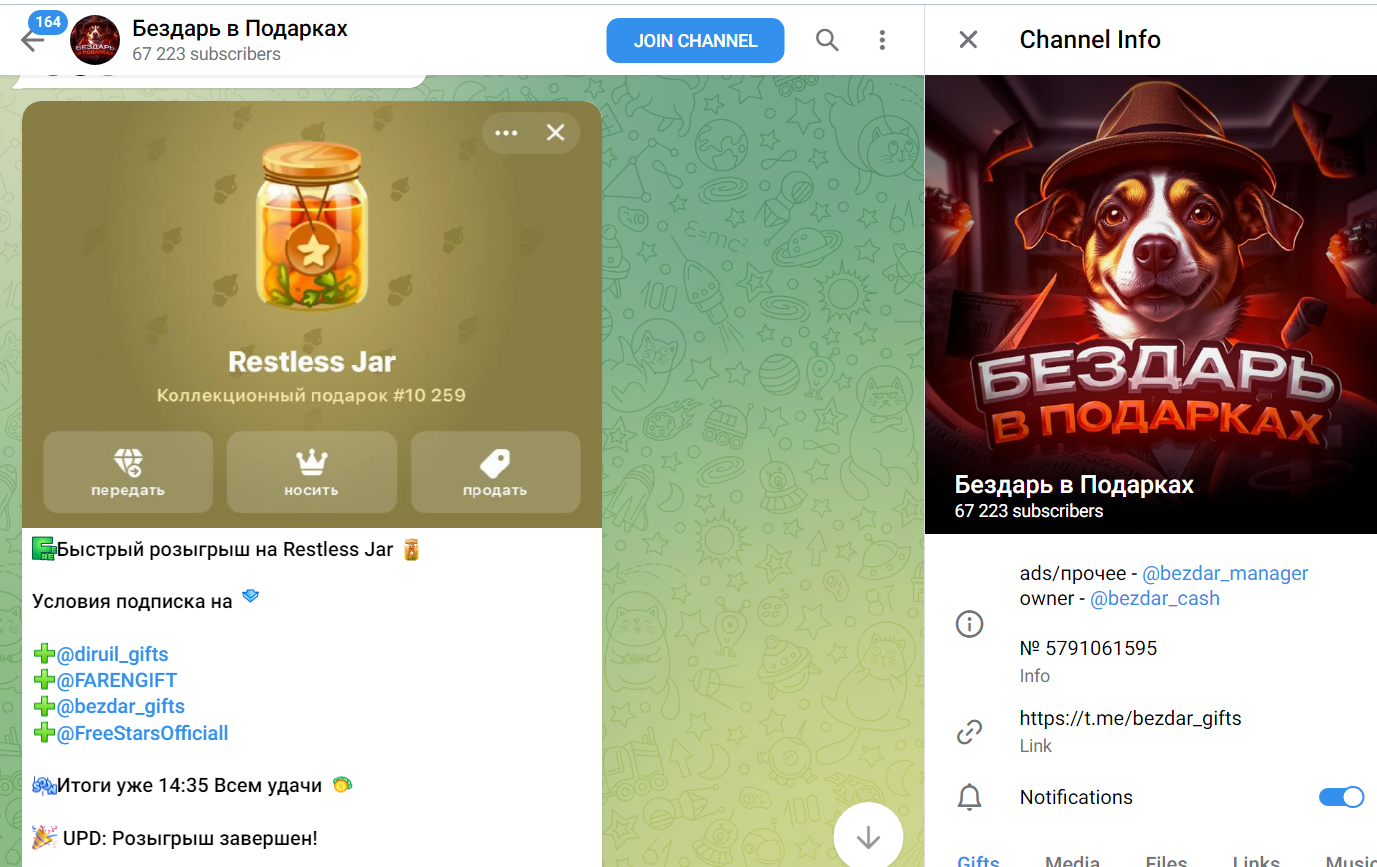1377x867 pixels.
Task: Open the https://t.me/bezdar_gifts channel link
Action: 1130,718
